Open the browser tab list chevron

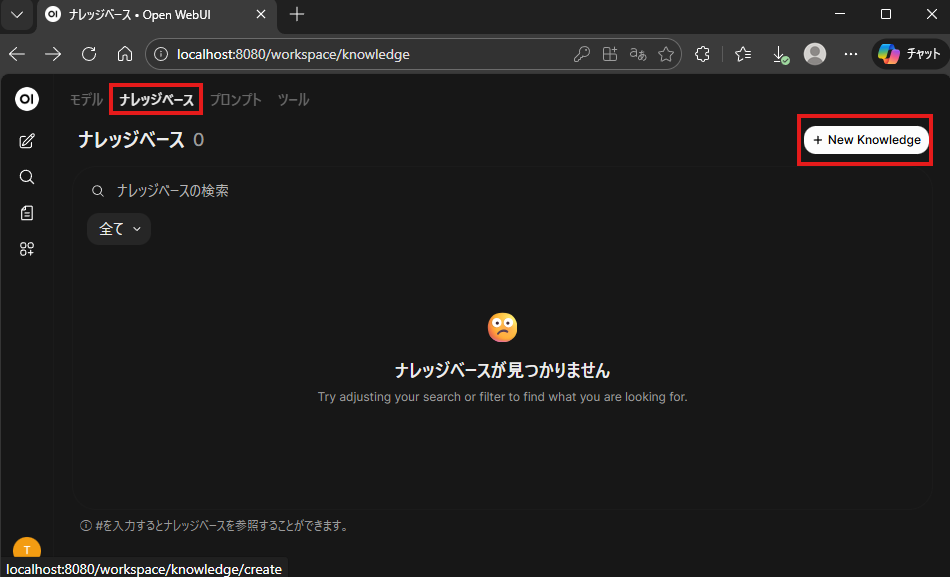coord(17,15)
